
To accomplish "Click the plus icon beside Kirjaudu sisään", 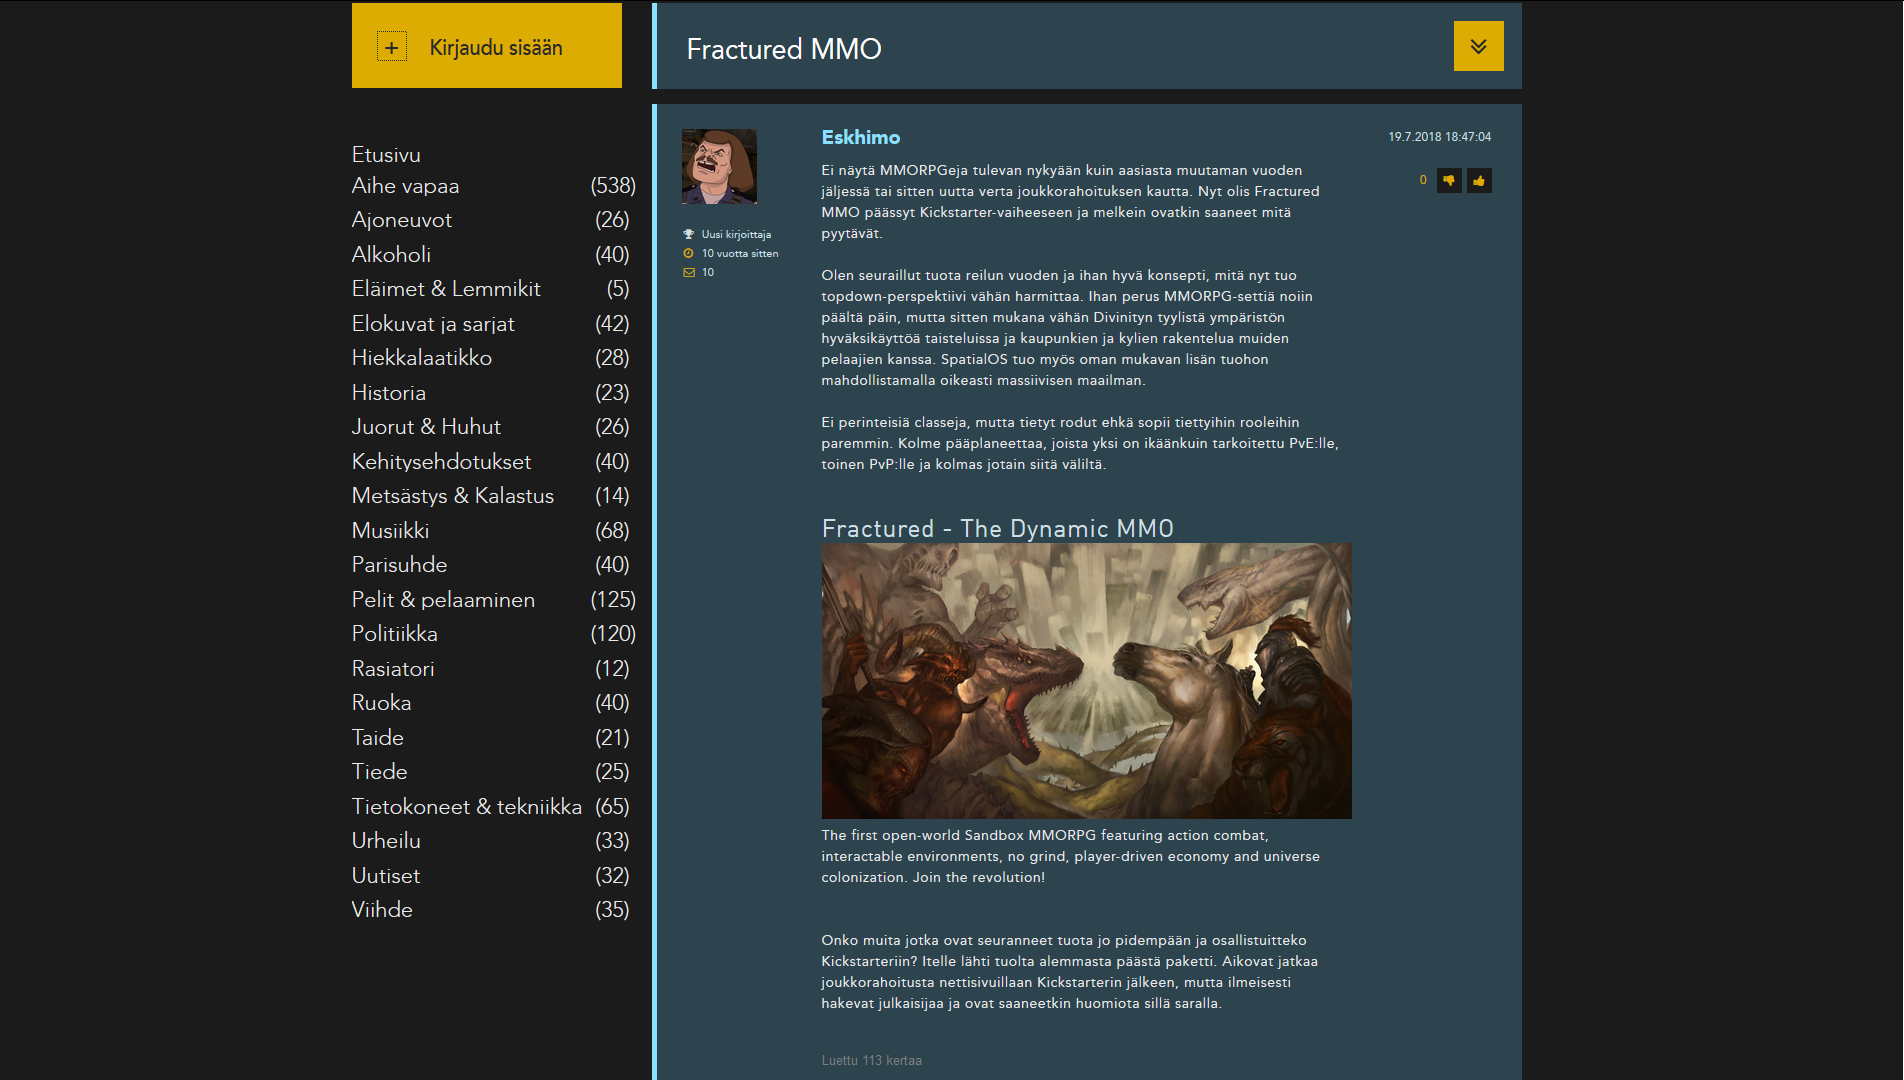I will (392, 47).
